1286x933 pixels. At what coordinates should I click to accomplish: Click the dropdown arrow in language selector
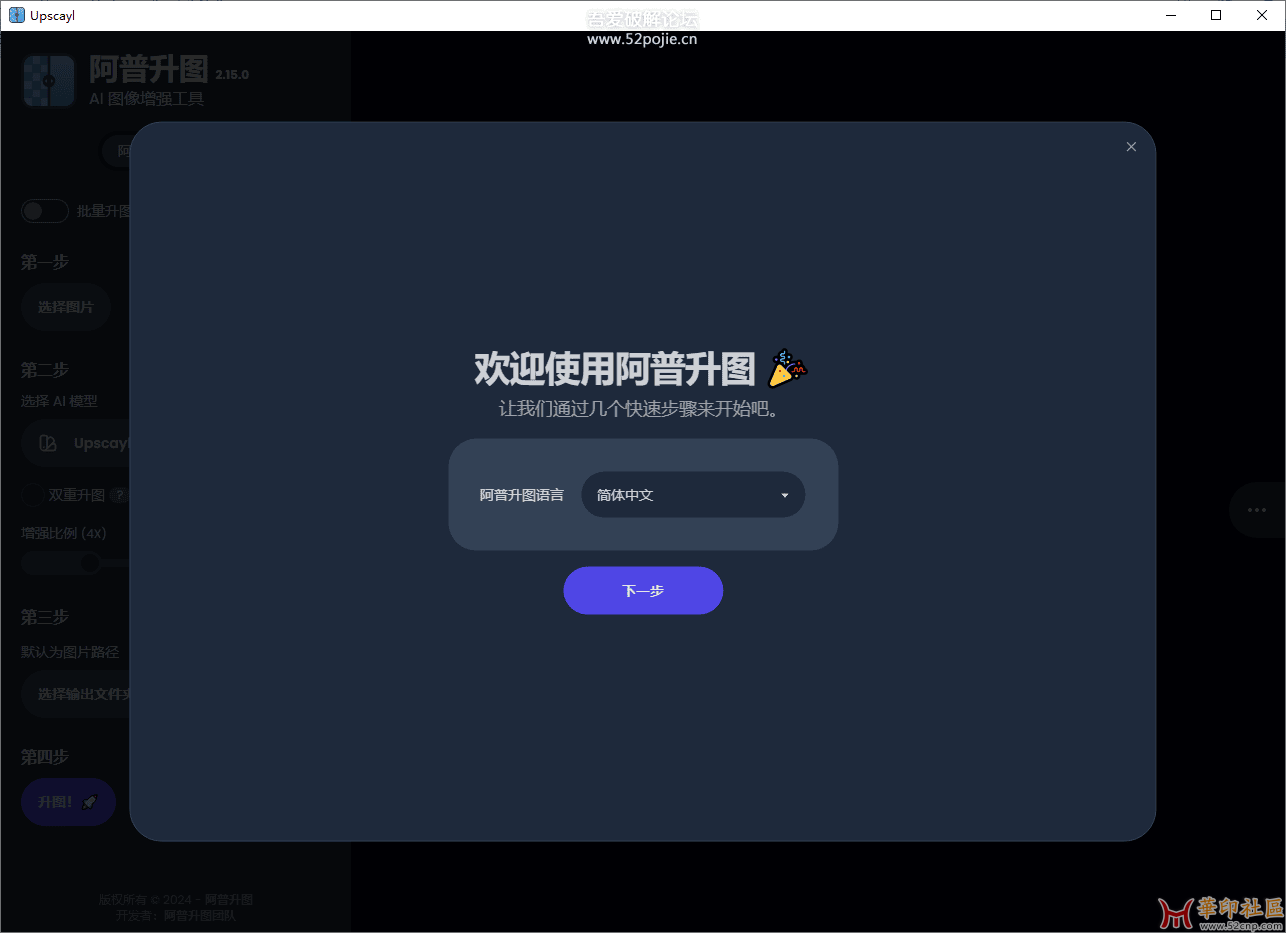[785, 496]
